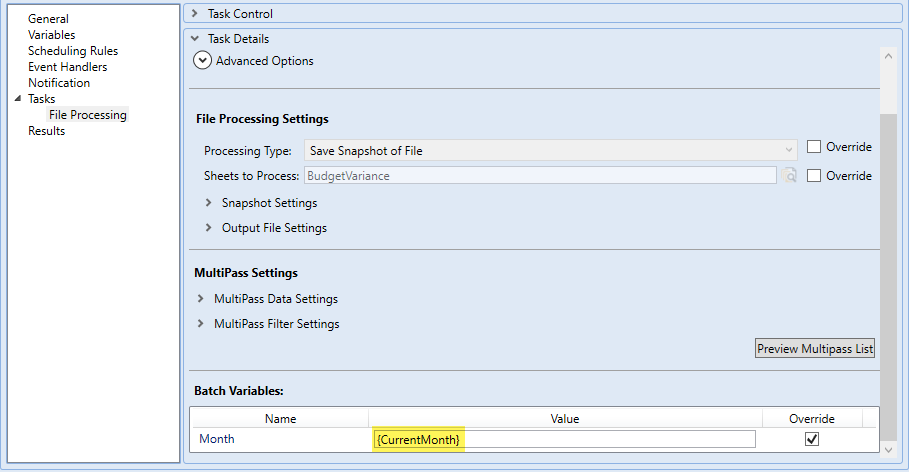Open Scheduling Rules in left pane
This screenshot has width=909, height=472.
73,51
